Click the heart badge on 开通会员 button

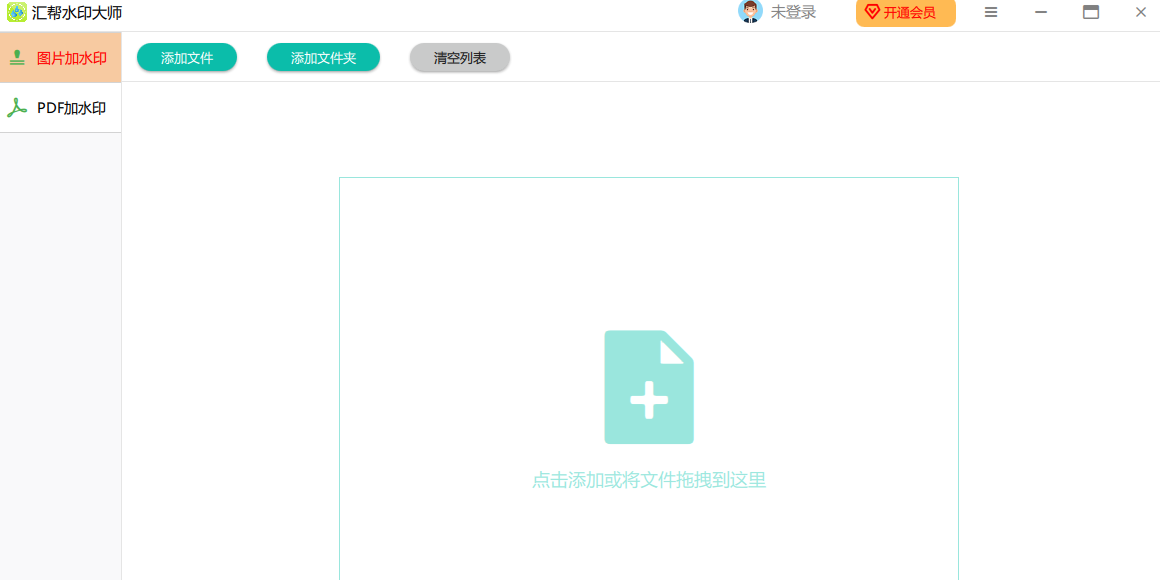point(871,13)
